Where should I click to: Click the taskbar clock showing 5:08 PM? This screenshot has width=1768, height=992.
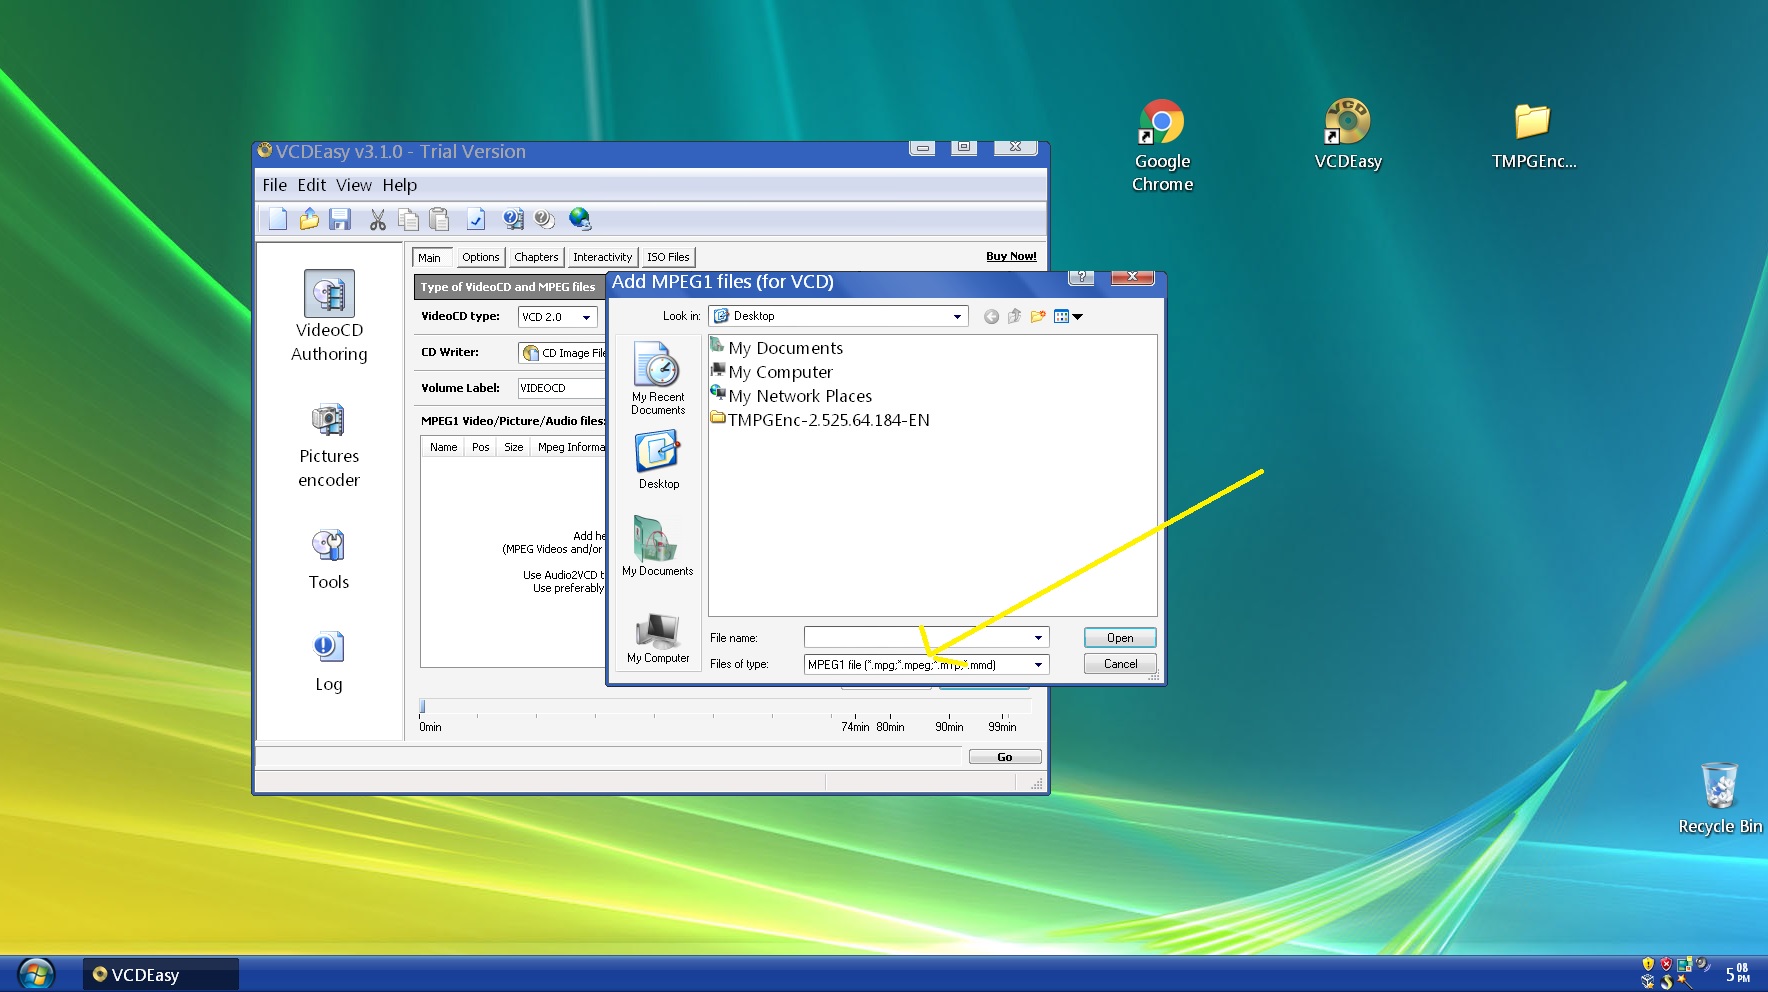(1738, 973)
